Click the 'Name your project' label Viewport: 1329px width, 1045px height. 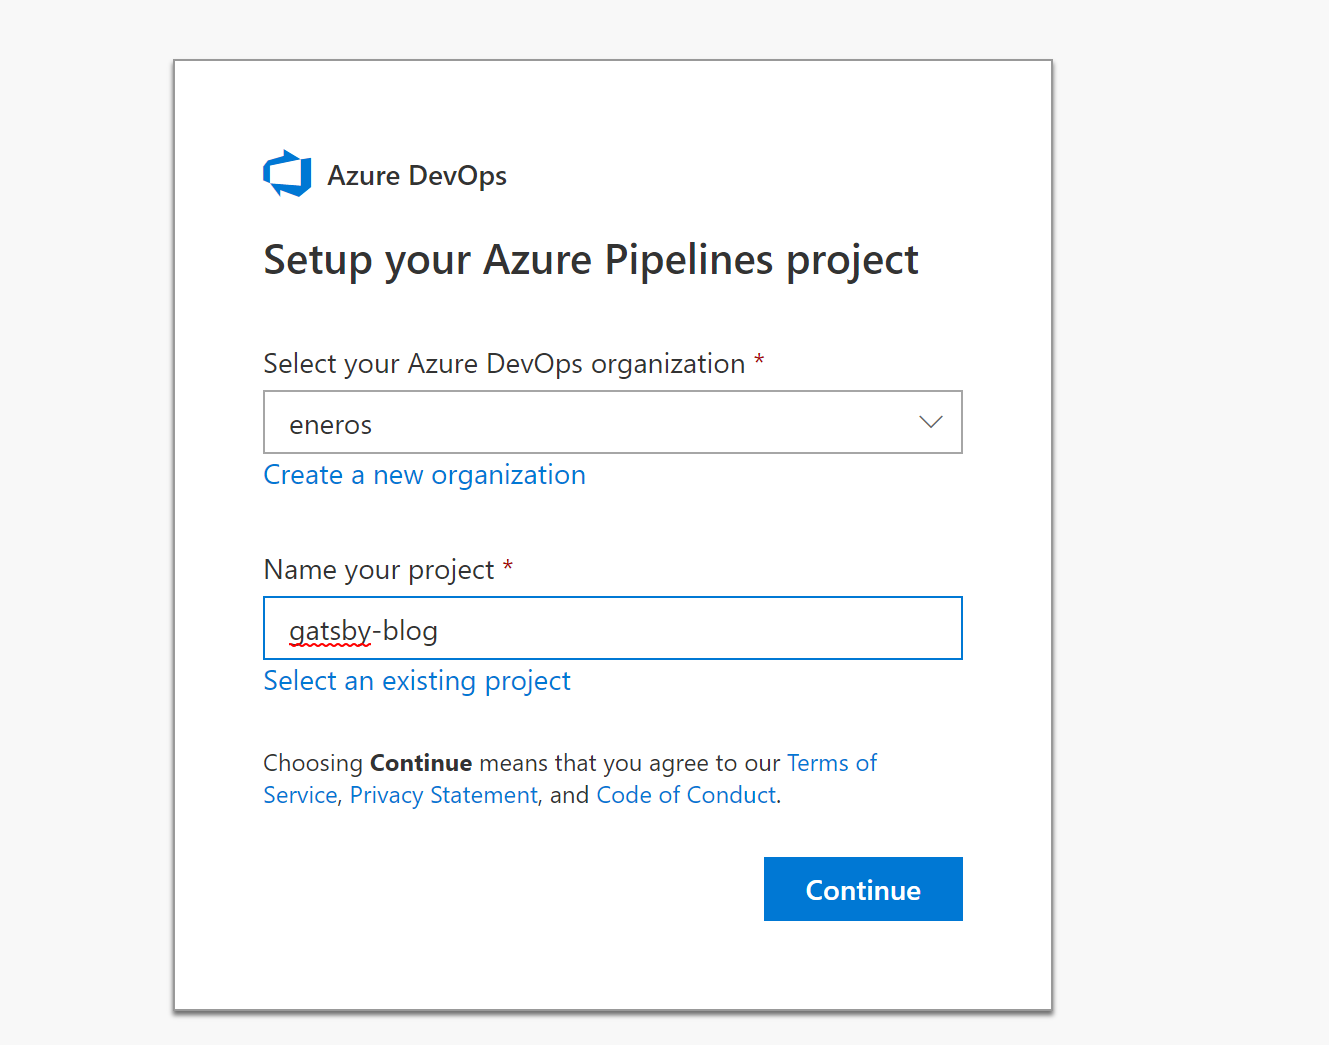[x=378, y=570]
